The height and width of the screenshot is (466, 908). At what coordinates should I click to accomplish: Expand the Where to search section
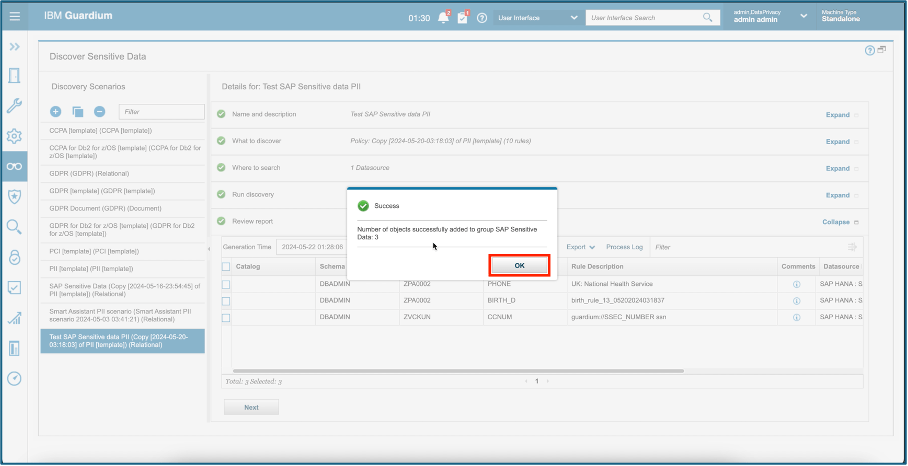coord(837,168)
